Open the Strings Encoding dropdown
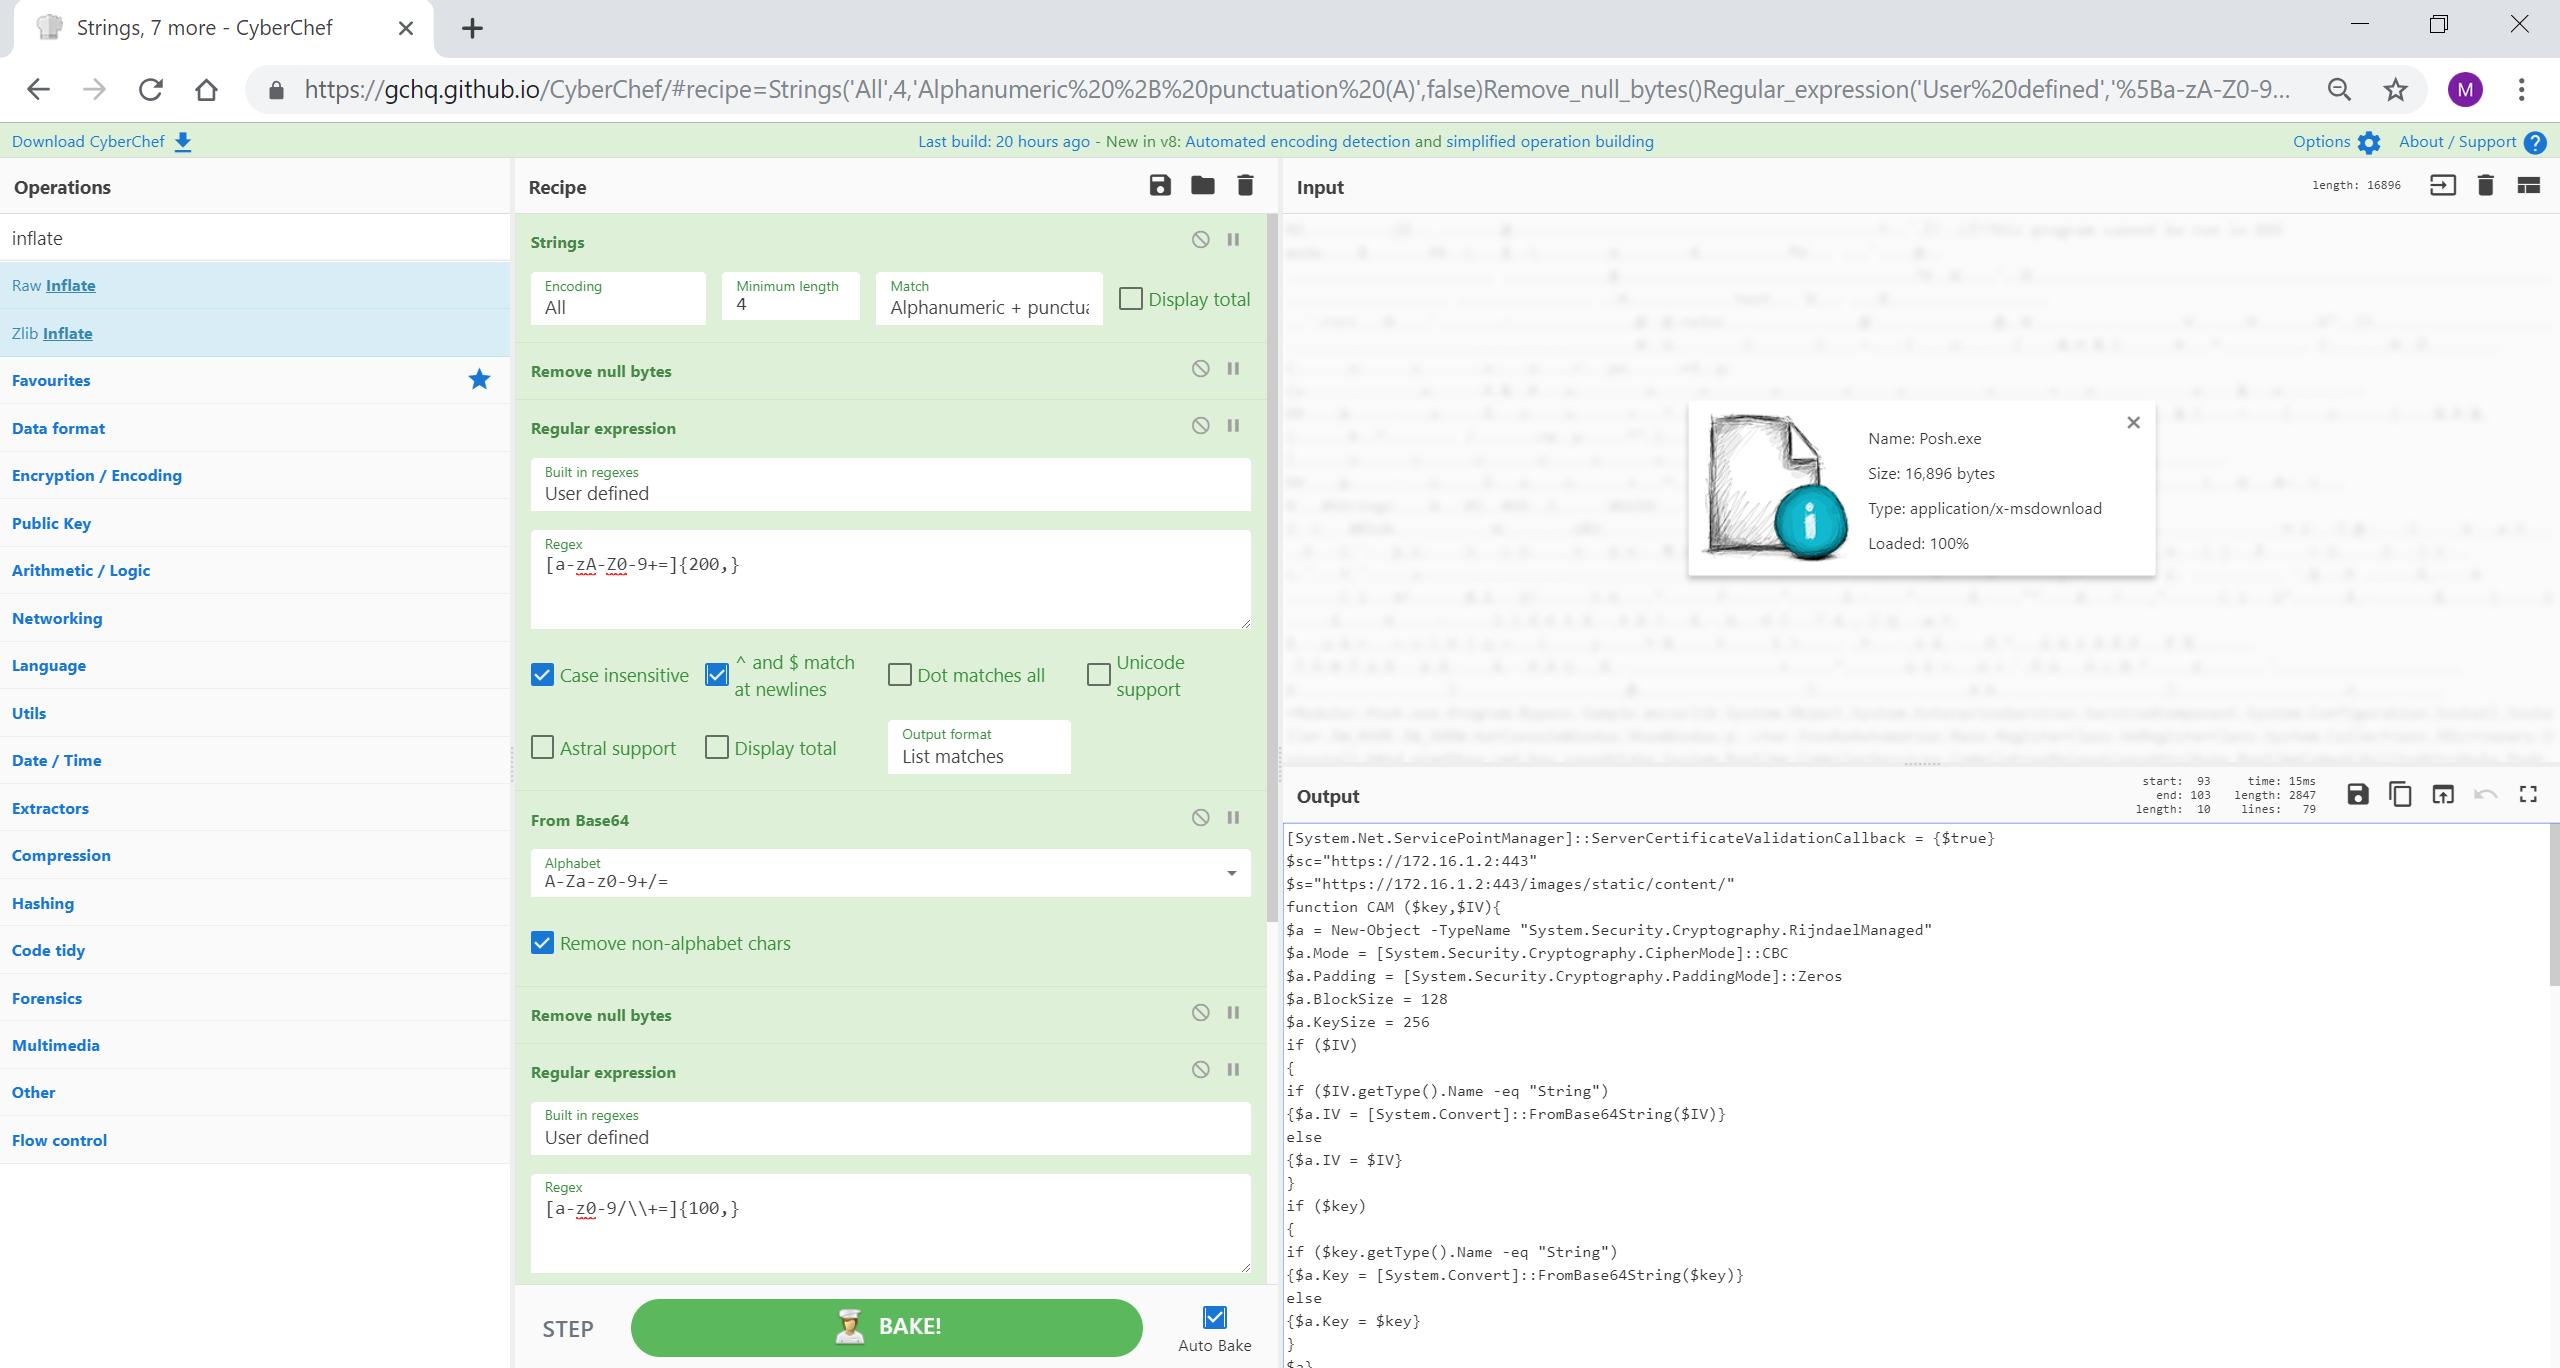2560x1368 pixels. pos(617,298)
